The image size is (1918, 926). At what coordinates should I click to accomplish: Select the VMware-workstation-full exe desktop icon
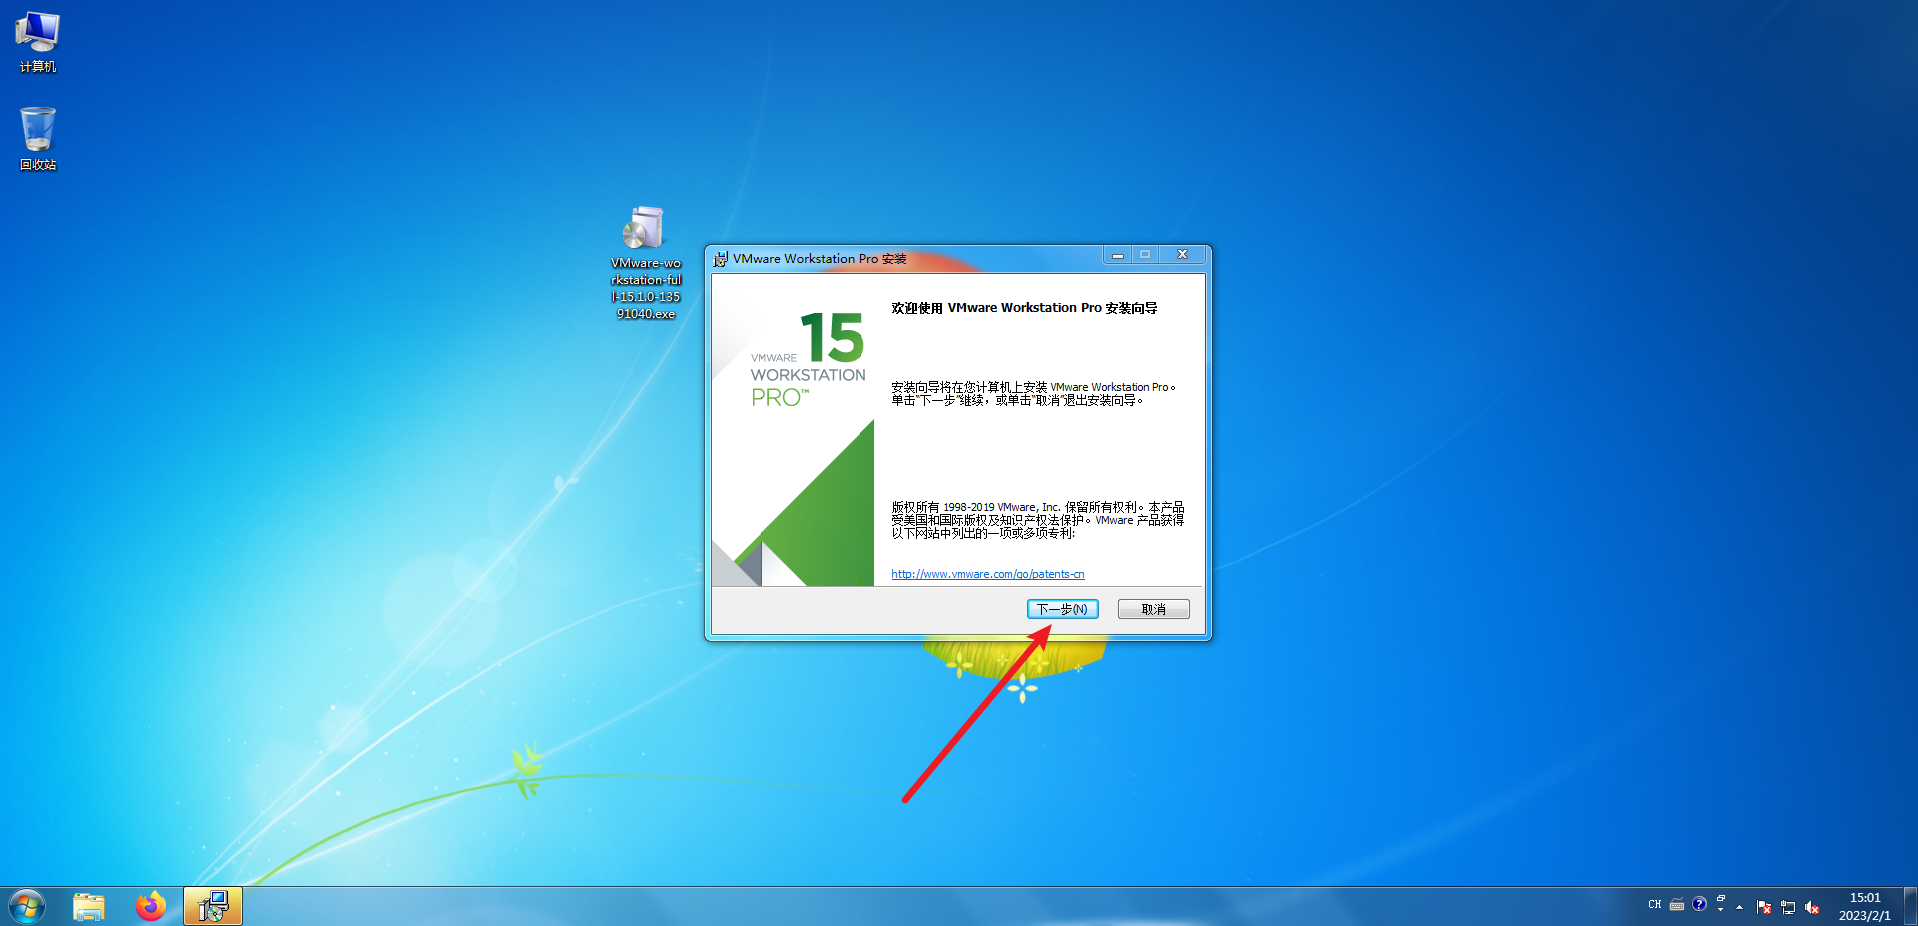pos(646,264)
